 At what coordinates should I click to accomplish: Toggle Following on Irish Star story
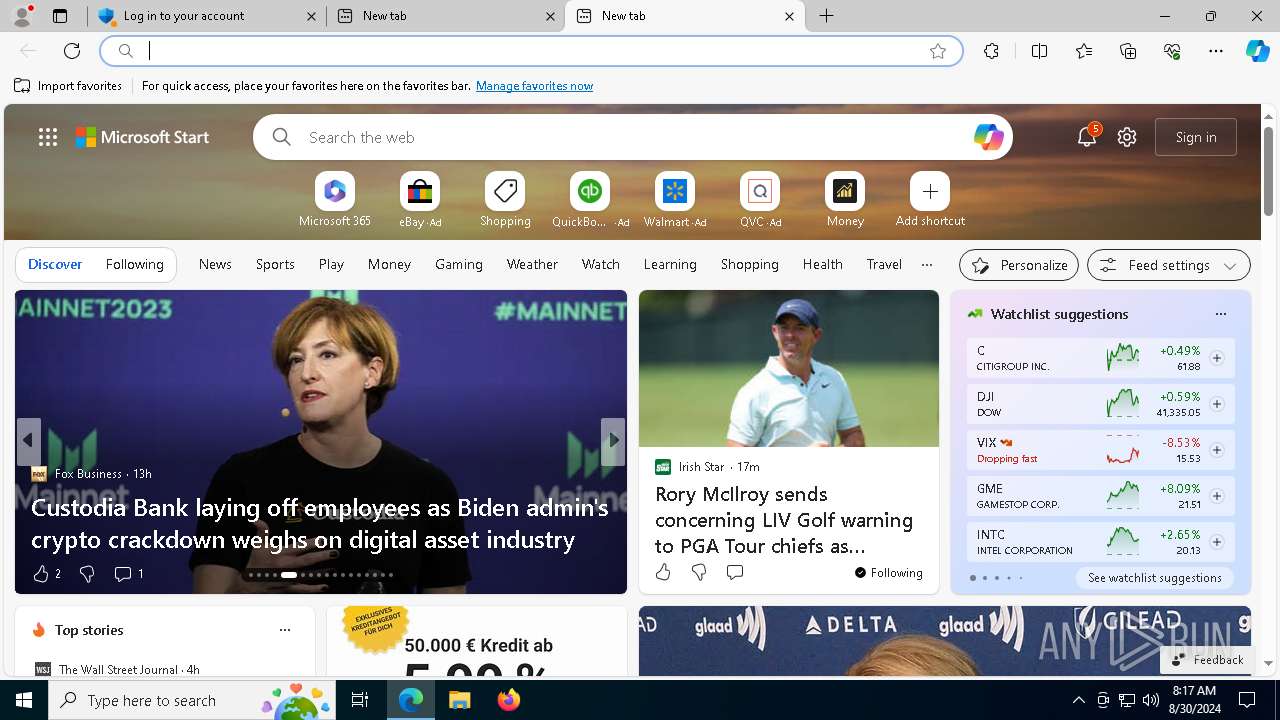coord(889,573)
